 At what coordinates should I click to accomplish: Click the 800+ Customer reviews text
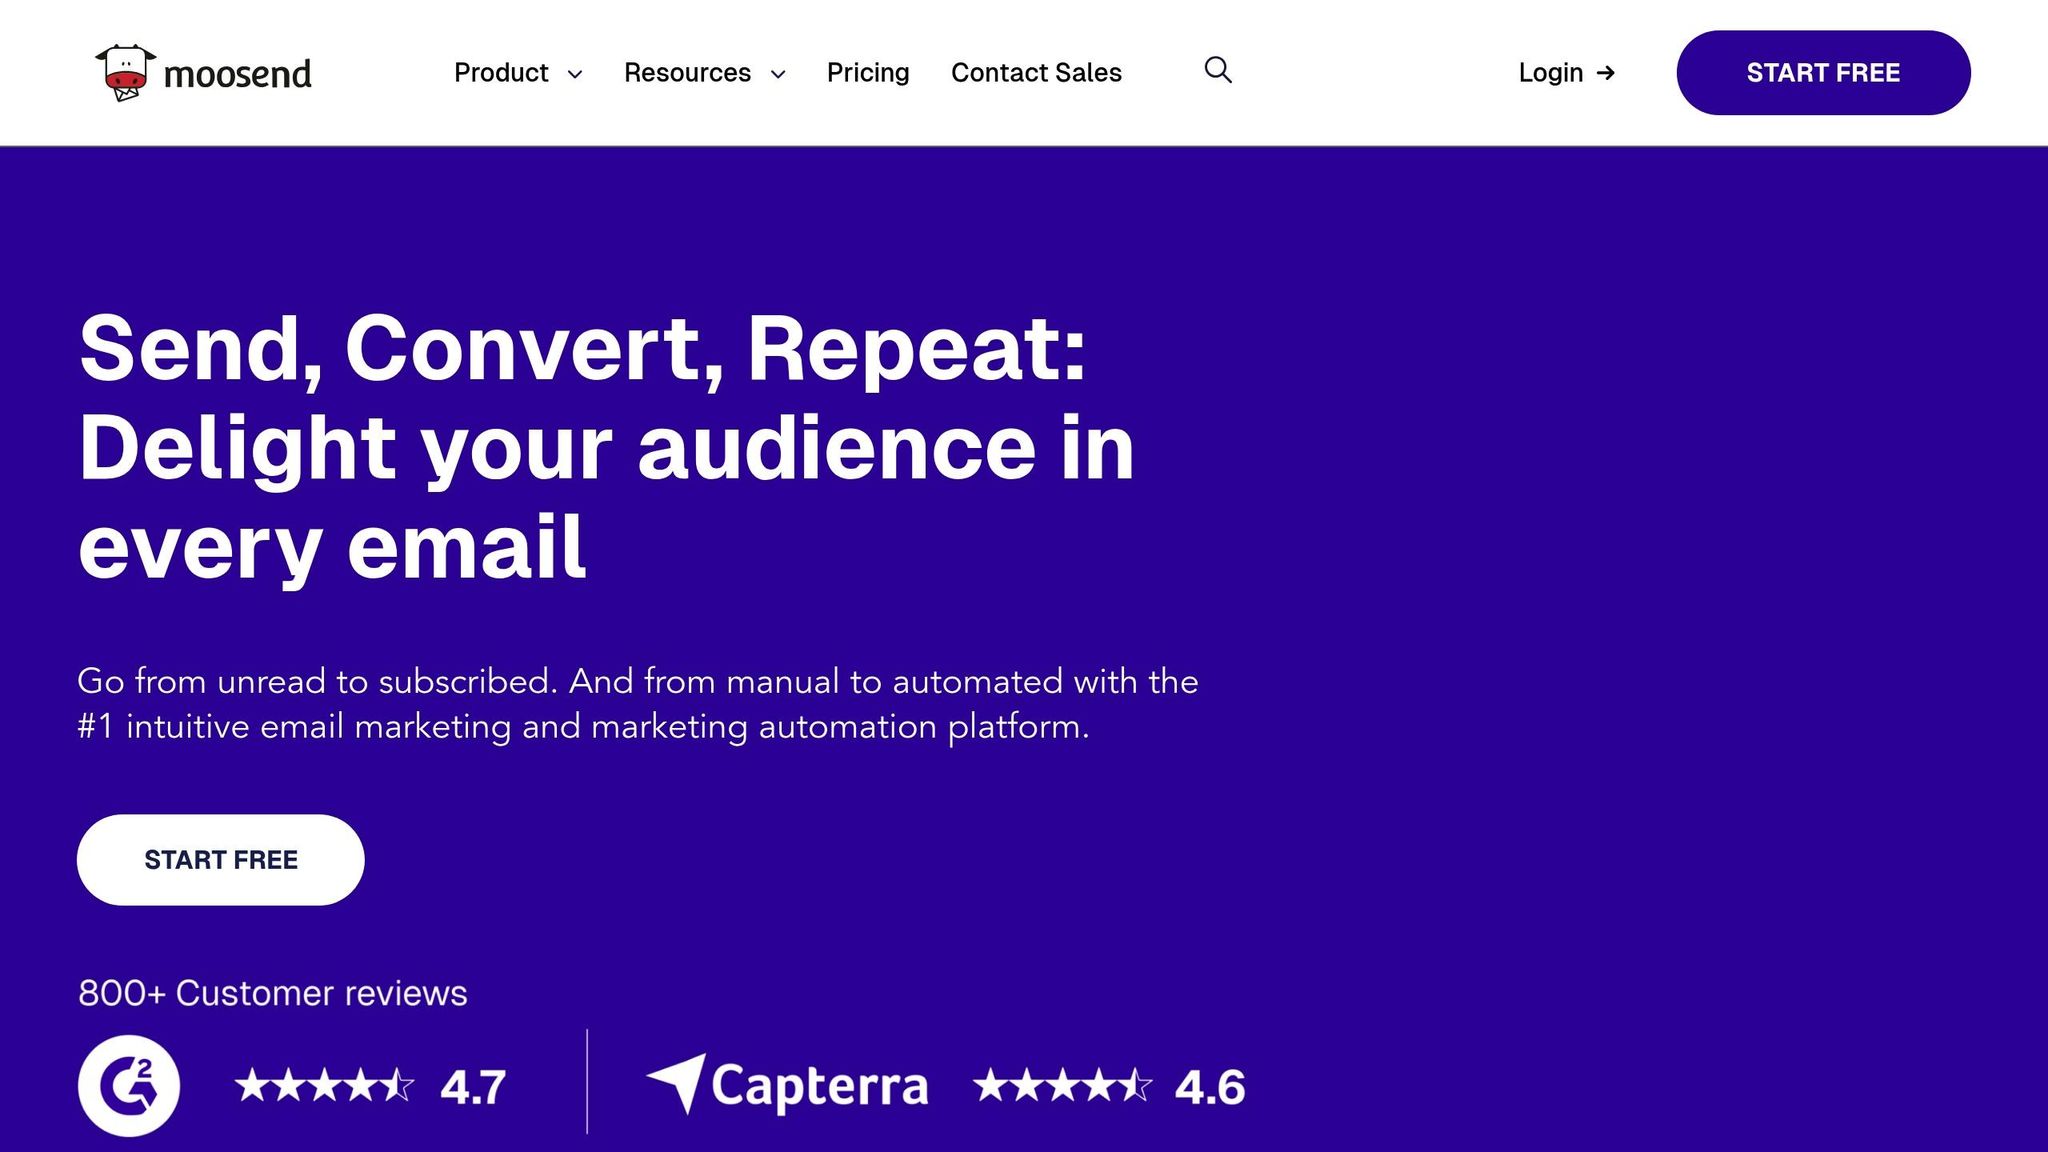pyautogui.click(x=272, y=993)
